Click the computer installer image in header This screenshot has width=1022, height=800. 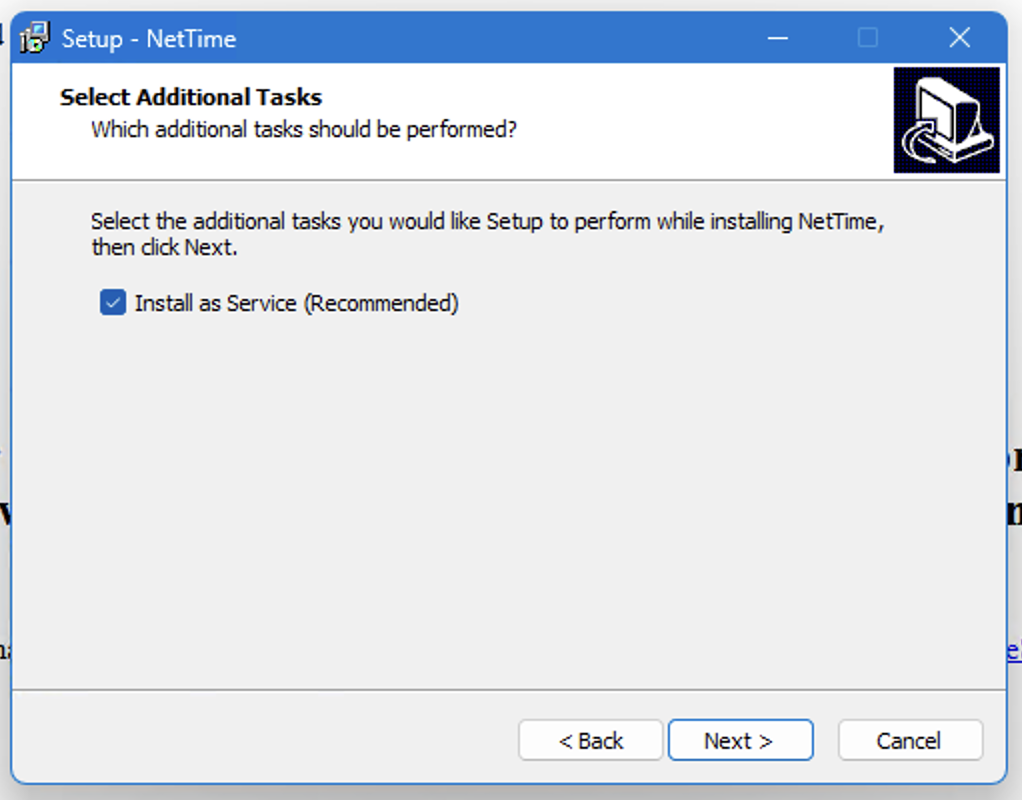[946, 120]
